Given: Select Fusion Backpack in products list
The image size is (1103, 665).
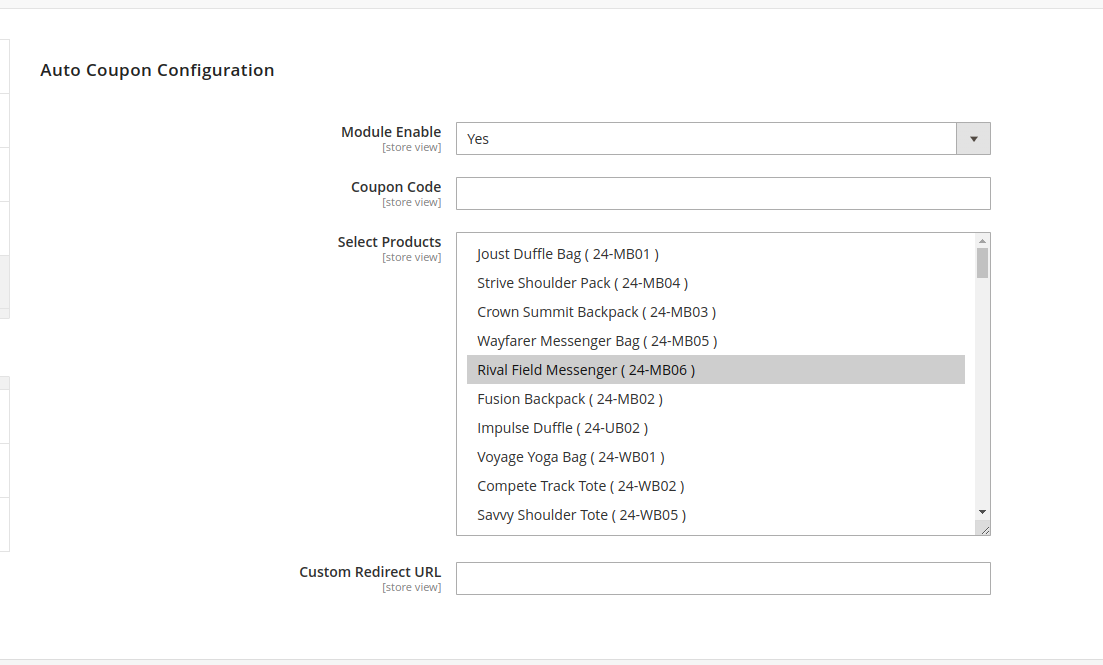Looking at the screenshot, I should (570, 399).
